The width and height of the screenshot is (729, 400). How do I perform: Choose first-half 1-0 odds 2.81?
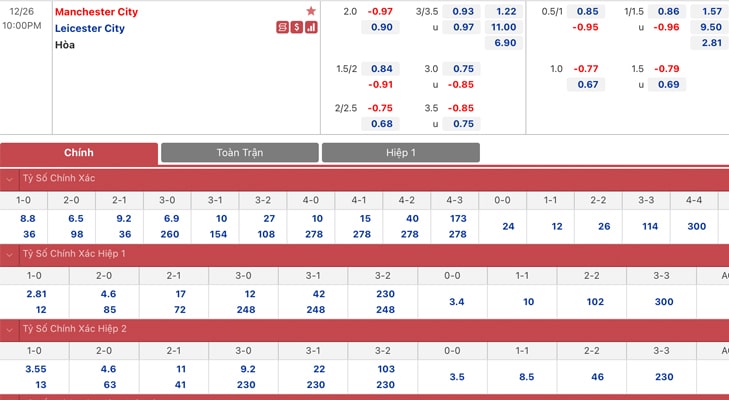click(x=36, y=294)
